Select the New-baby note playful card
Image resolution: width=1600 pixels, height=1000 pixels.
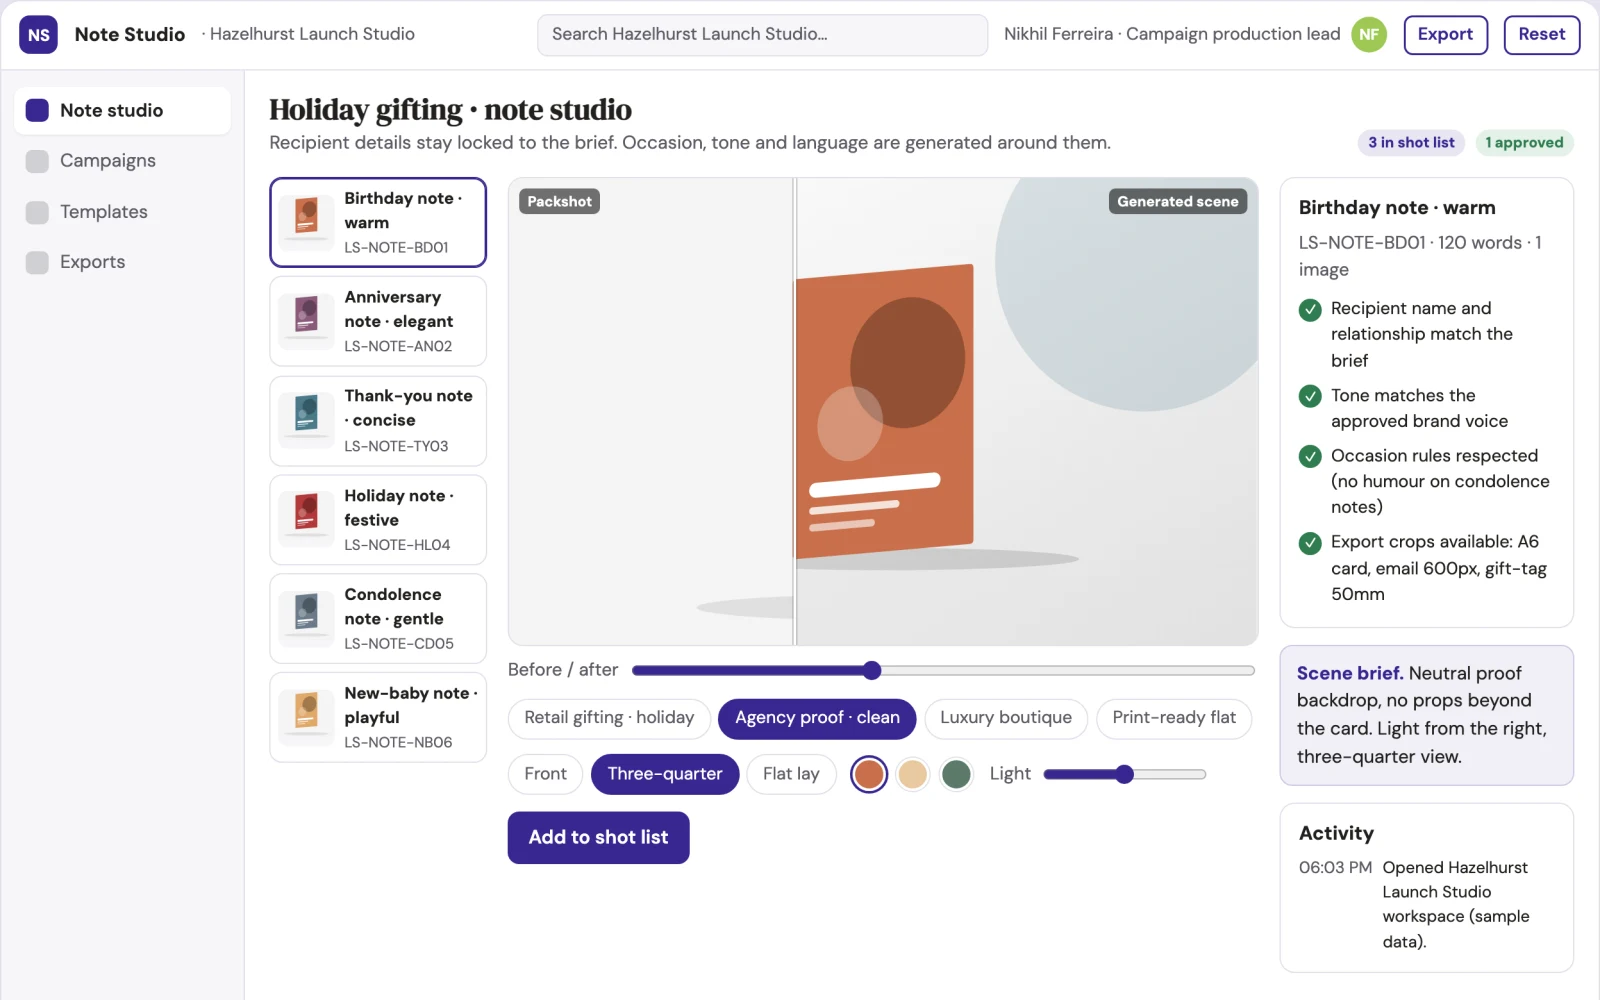pyautogui.click(x=378, y=717)
